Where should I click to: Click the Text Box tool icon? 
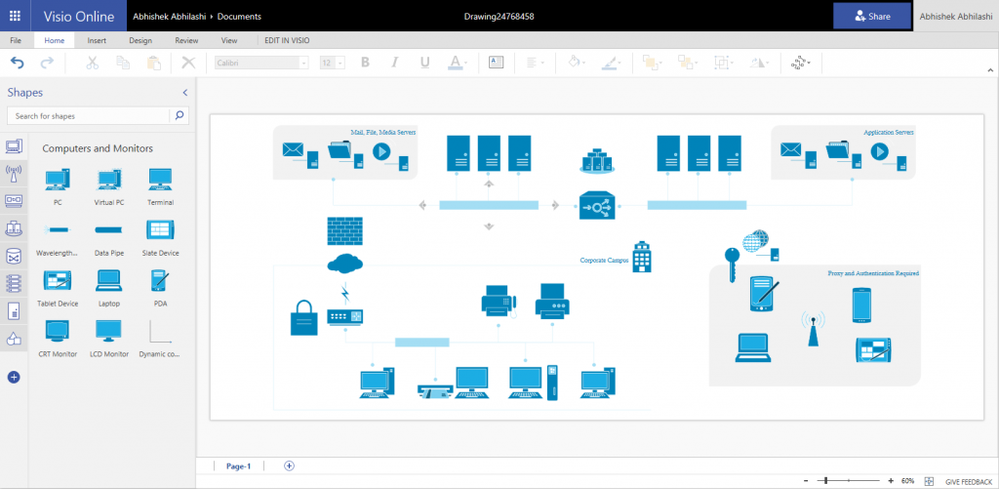click(x=496, y=62)
